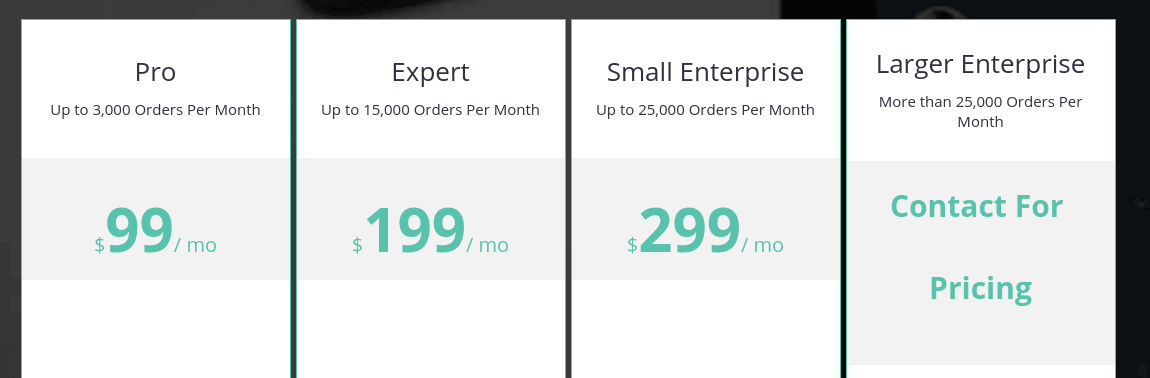The image size is (1150, 378).
Task: Click the $299 / mo price
Action: click(706, 231)
